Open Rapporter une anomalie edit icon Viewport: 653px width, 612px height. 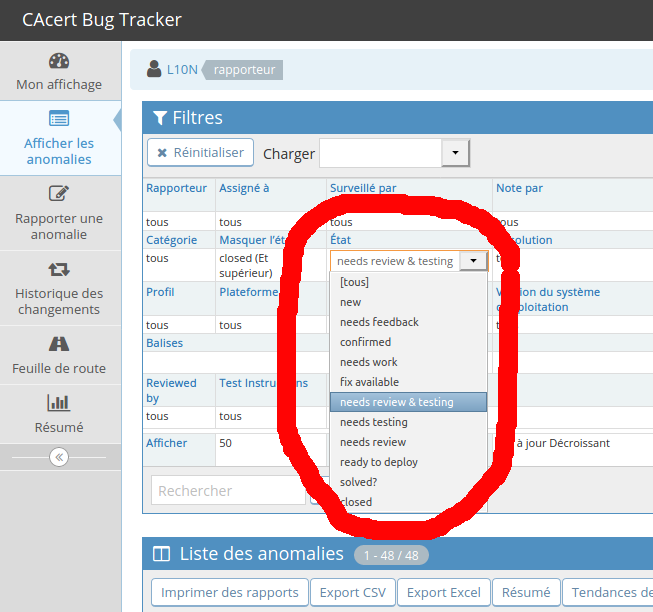59,194
